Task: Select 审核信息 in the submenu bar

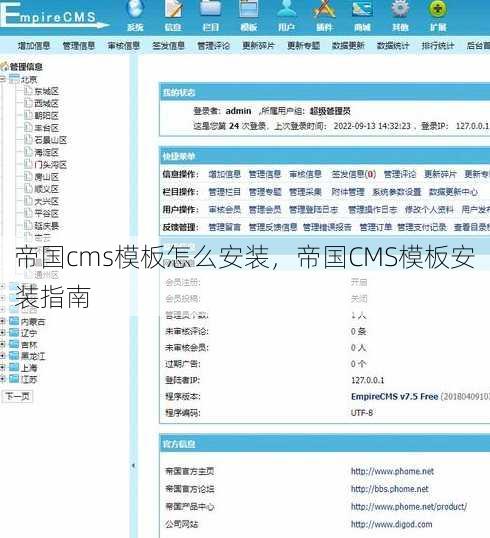Action: click(124, 46)
